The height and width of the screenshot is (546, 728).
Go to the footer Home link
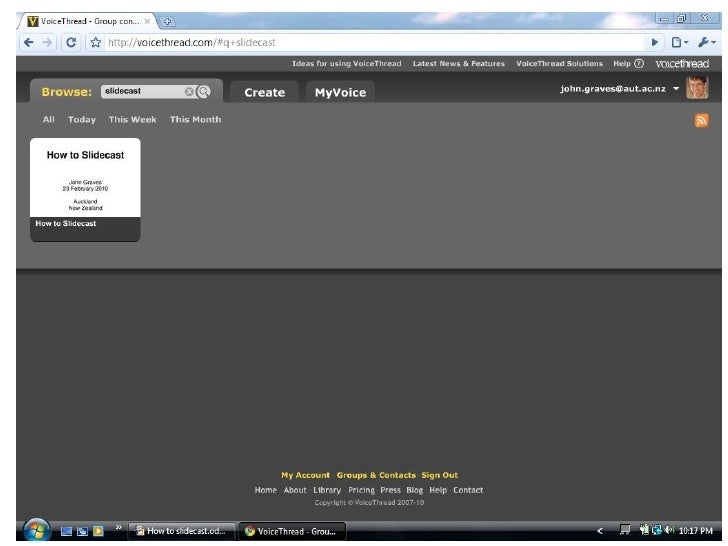(266, 490)
